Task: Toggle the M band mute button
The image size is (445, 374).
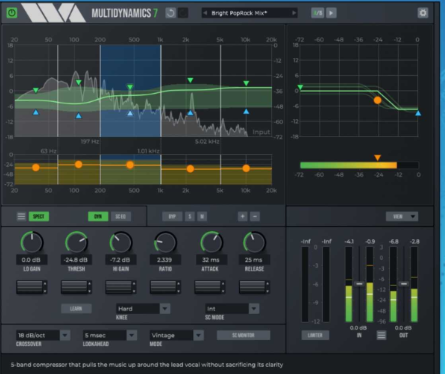Action: point(202,216)
